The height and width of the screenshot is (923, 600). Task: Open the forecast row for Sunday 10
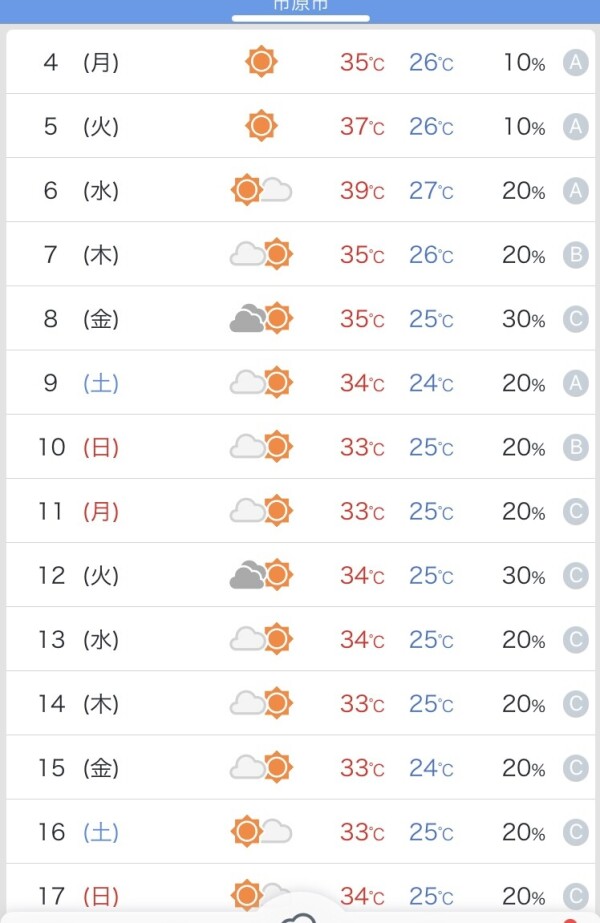click(300, 447)
